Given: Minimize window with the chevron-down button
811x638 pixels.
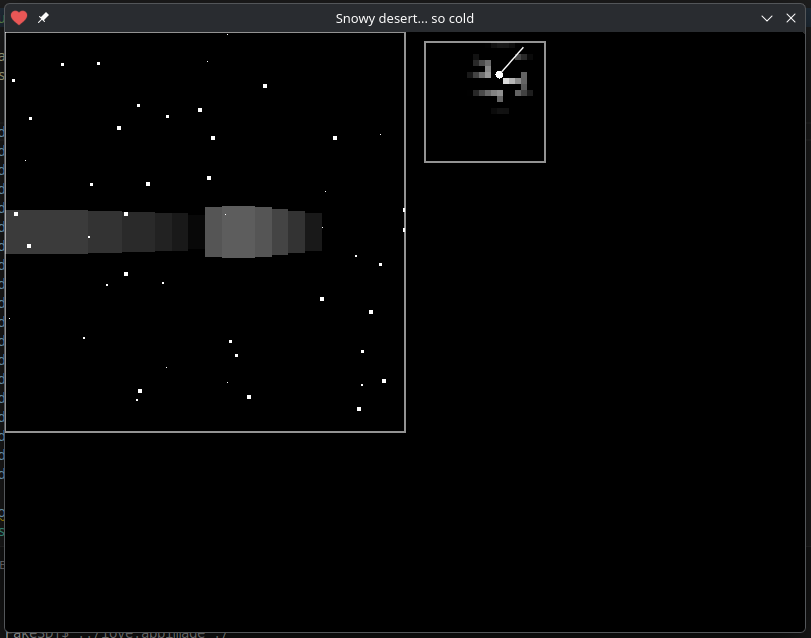Looking at the screenshot, I should [x=767, y=19].
